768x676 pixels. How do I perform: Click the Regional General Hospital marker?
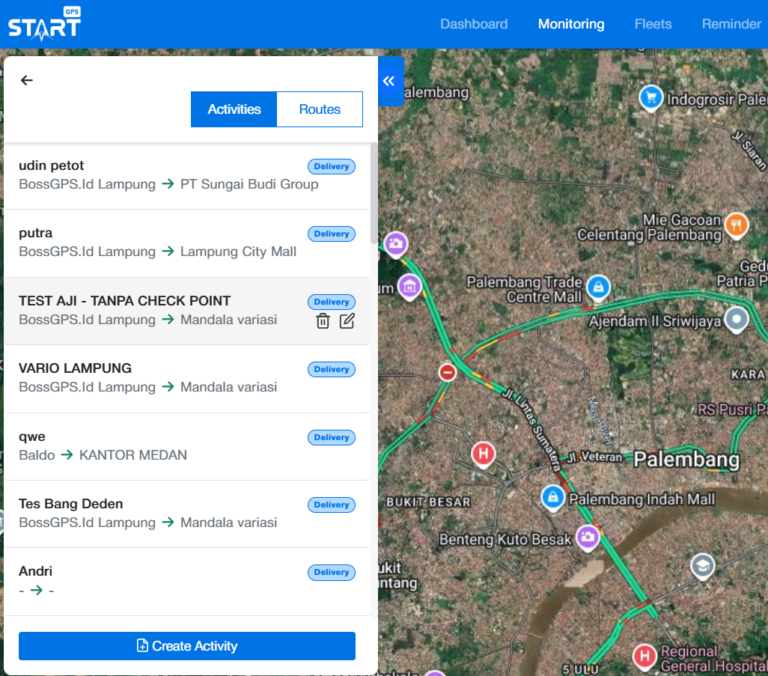645,656
